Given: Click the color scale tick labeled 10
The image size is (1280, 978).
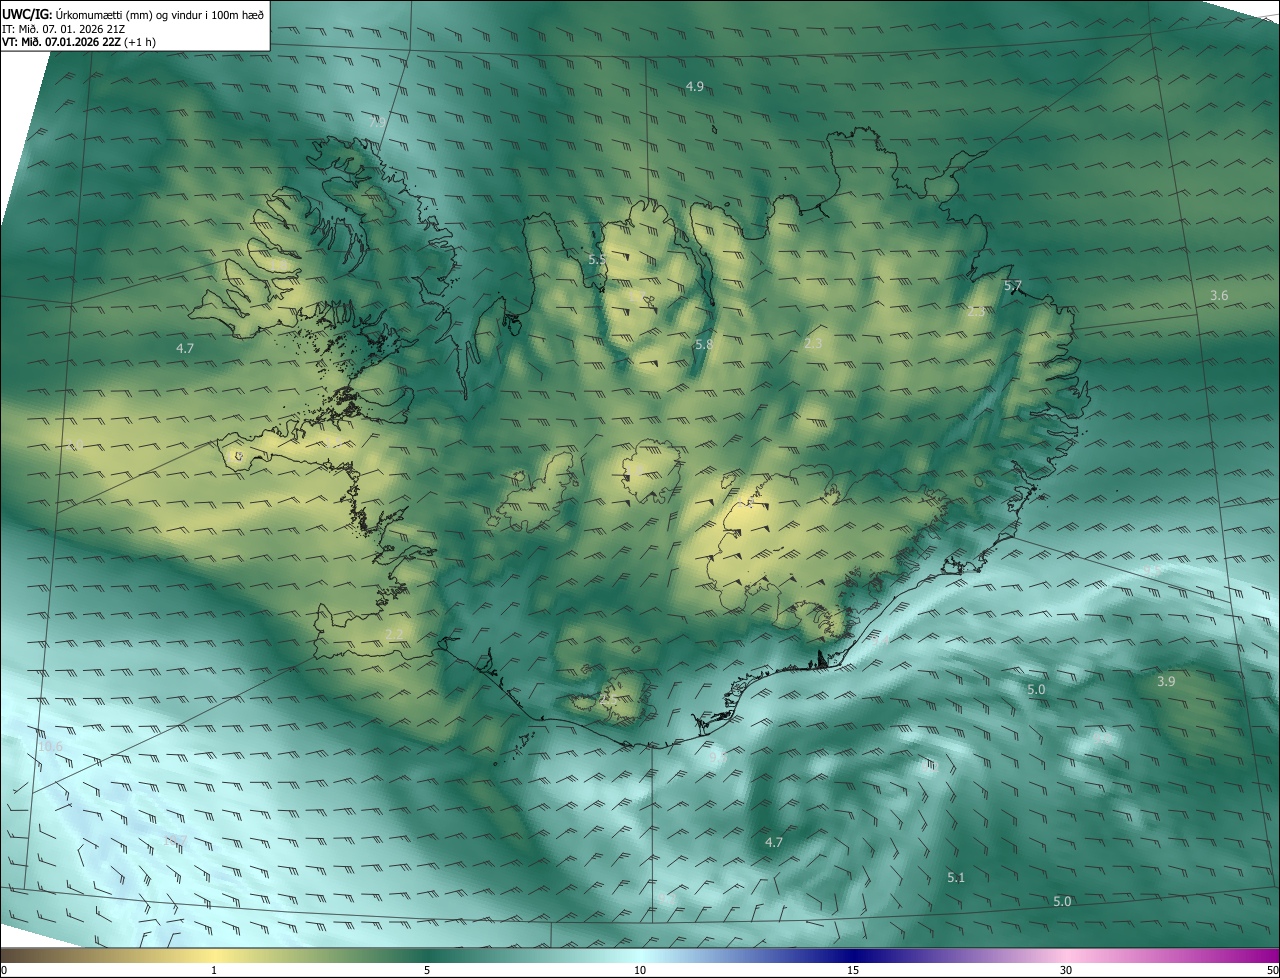Looking at the screenshot, I should click(640, 970).
